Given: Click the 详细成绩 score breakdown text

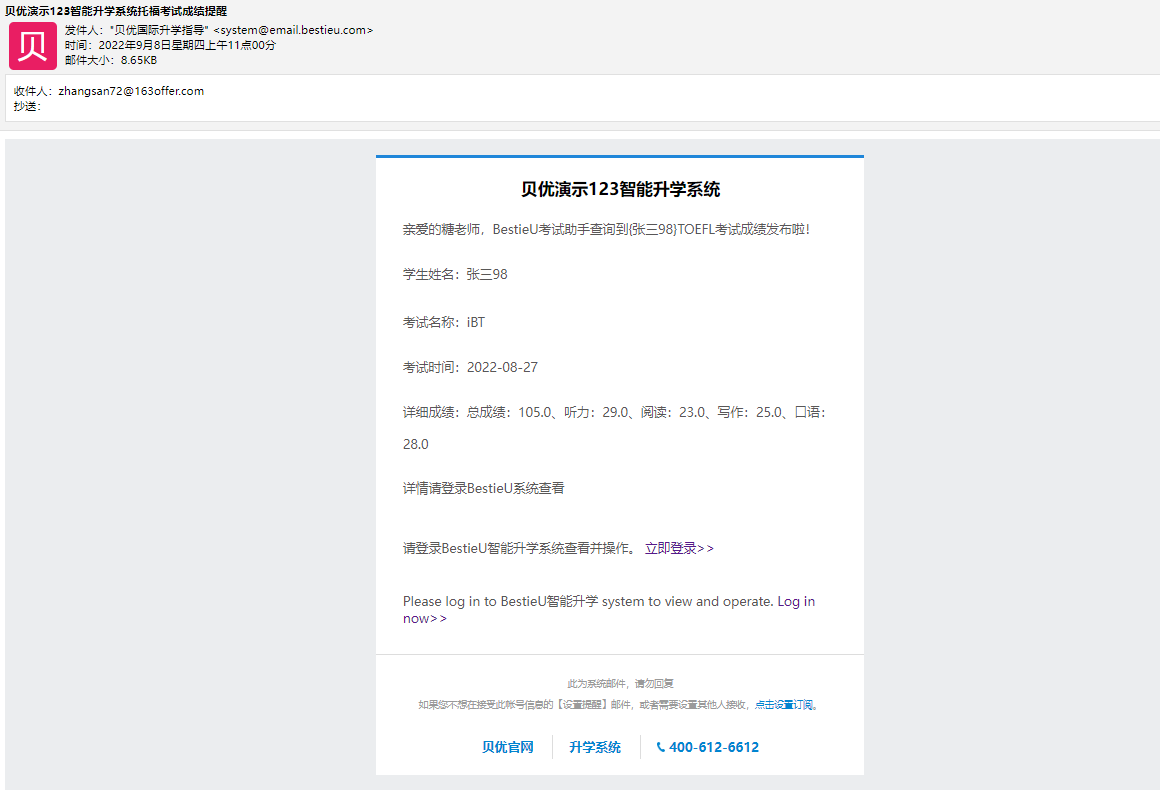Looking at the screenshot, I should pyautogui.click(x=614, y=428).
